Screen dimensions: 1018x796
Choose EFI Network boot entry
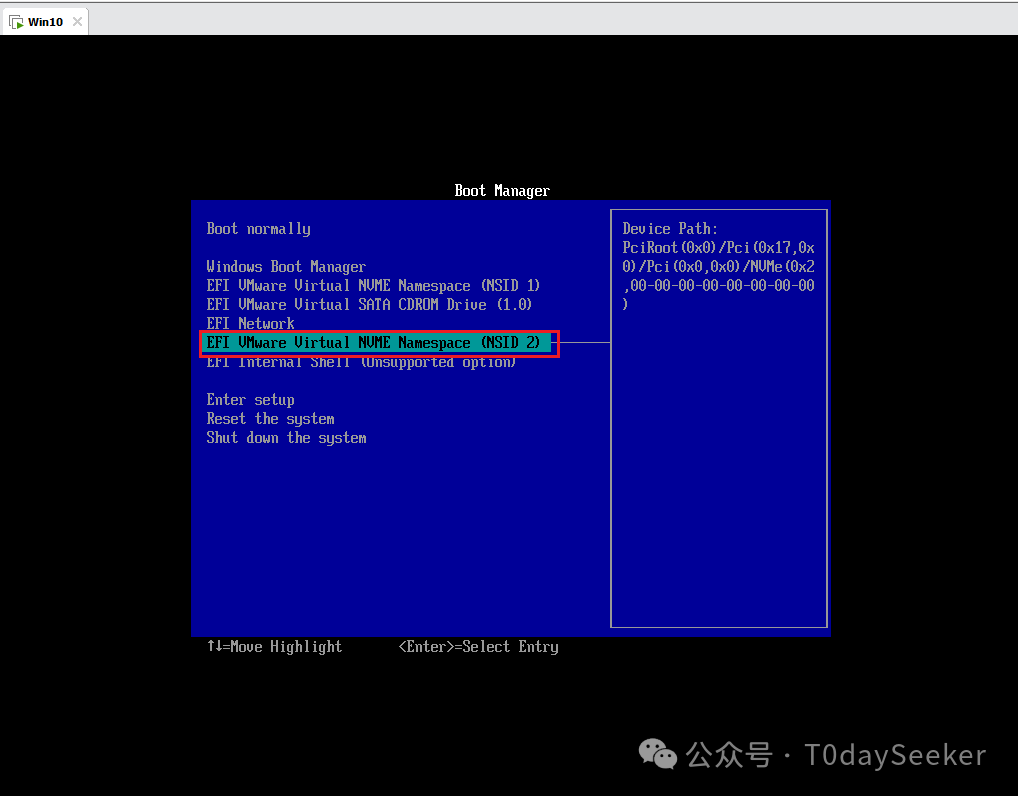250,323
